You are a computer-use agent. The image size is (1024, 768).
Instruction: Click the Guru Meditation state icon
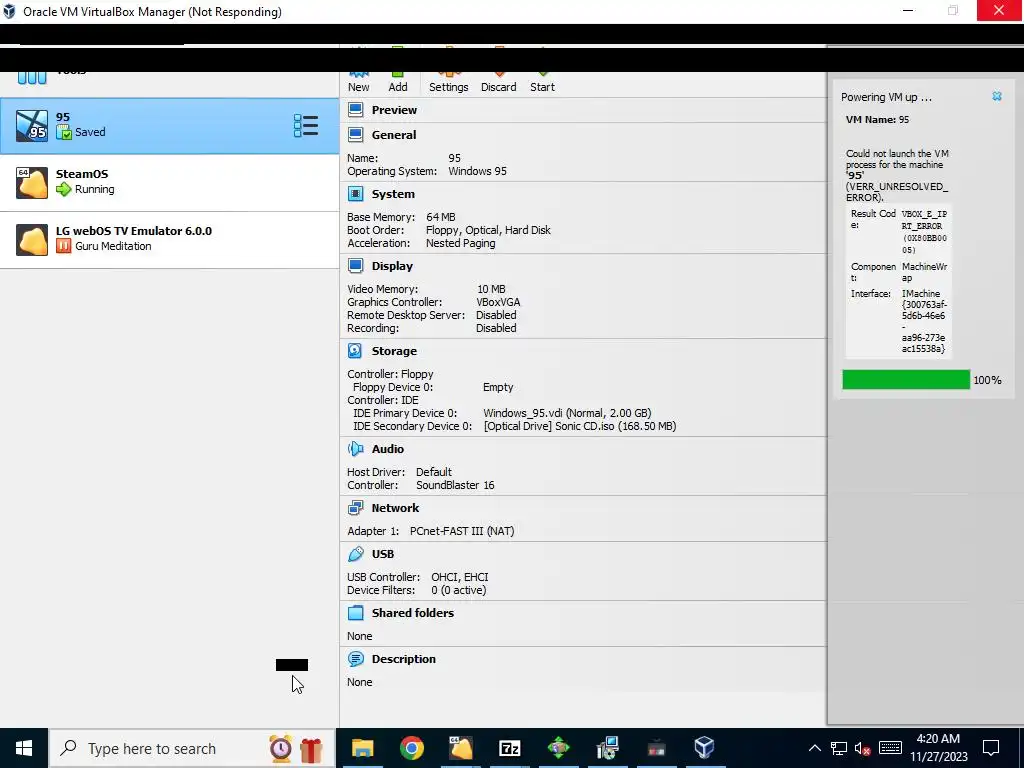(63, 246)
